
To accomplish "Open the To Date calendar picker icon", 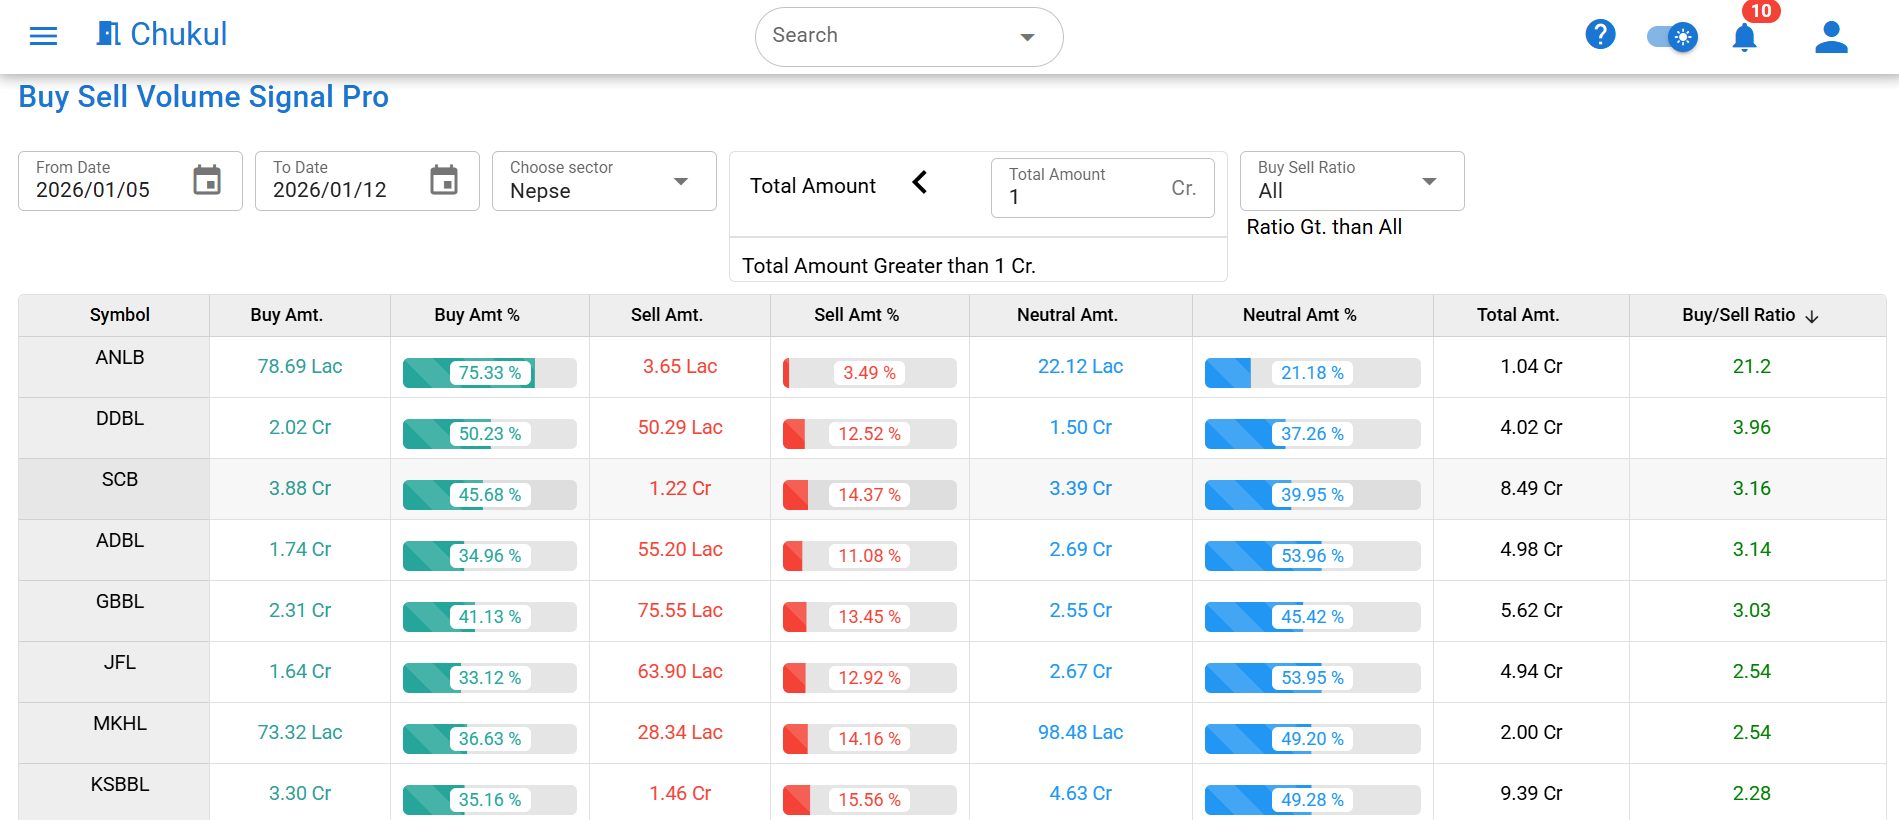I will [x=444, y=180].
